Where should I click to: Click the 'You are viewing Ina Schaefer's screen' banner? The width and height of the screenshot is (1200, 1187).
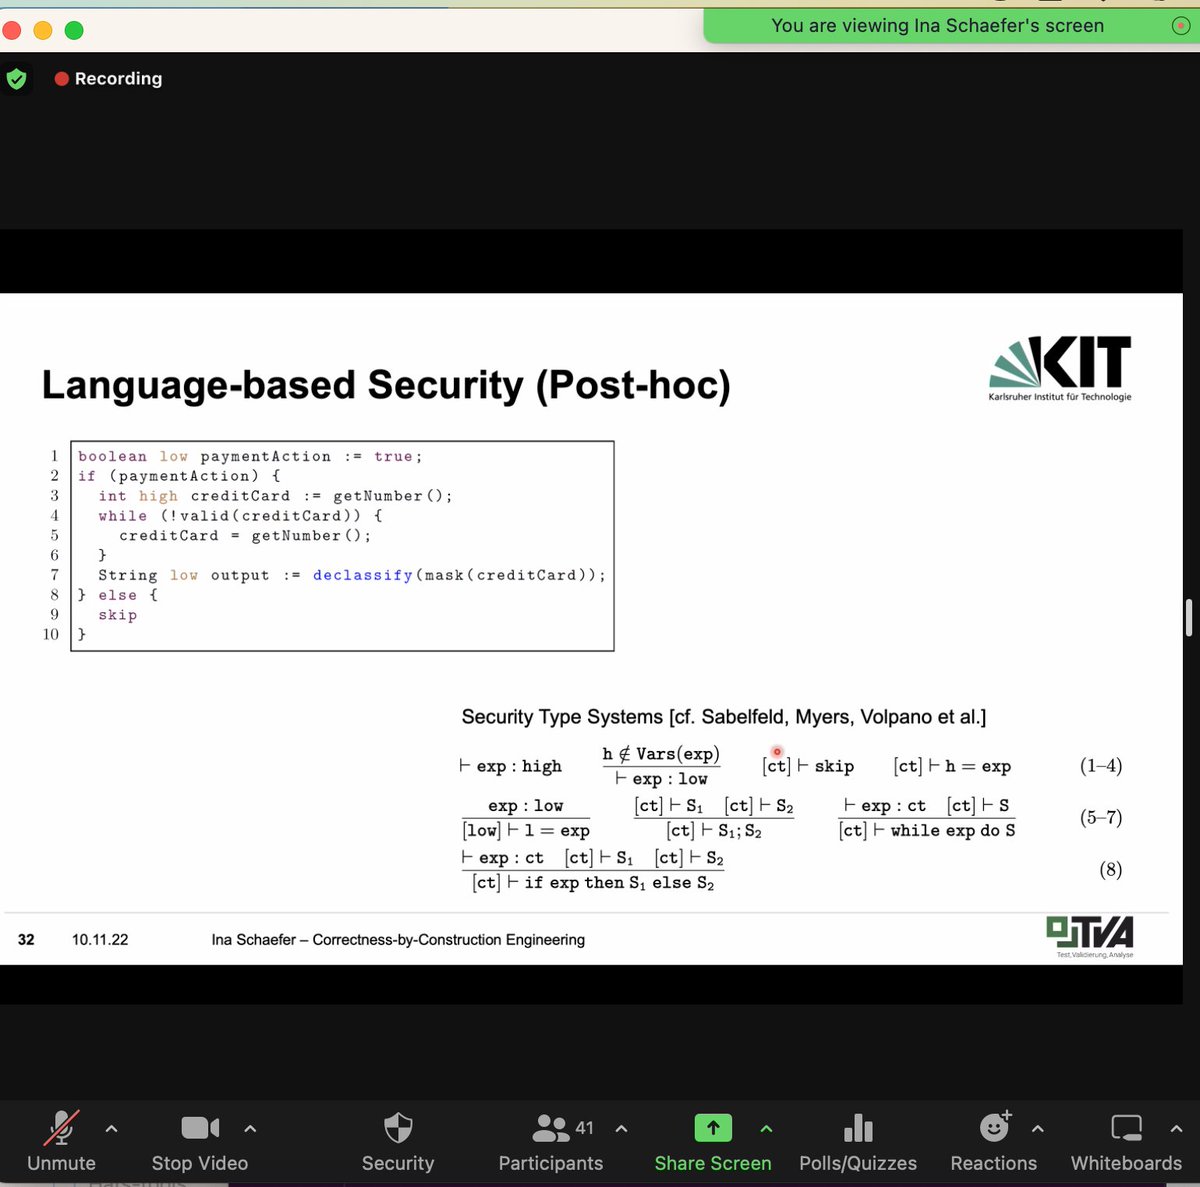[x=937, y=26]
